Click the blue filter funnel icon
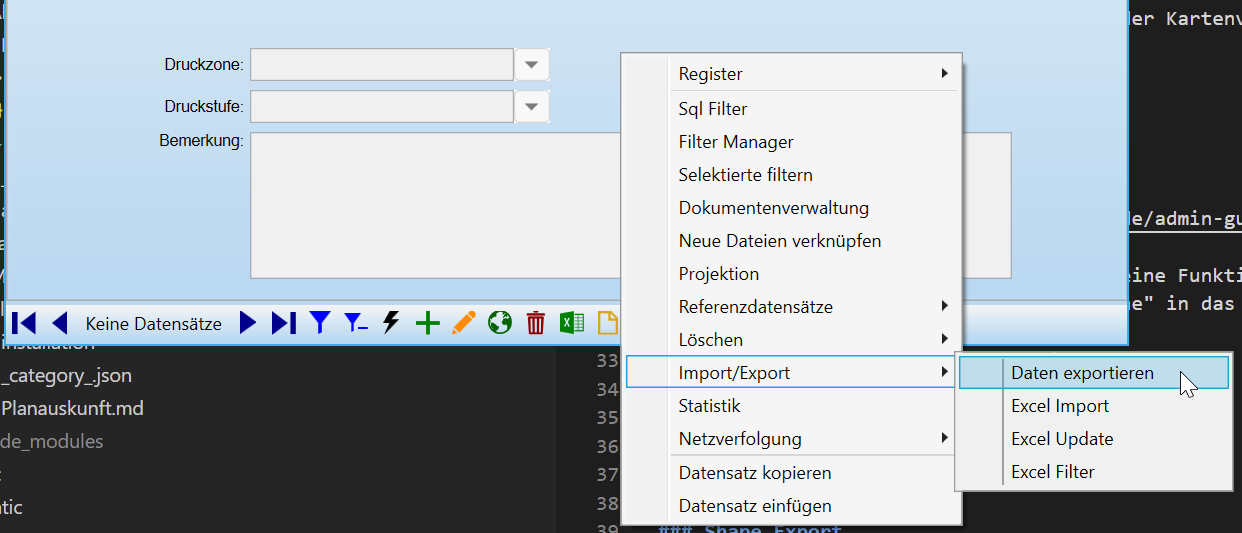Screen dimensions: 1242x533 tap(319, 323)
